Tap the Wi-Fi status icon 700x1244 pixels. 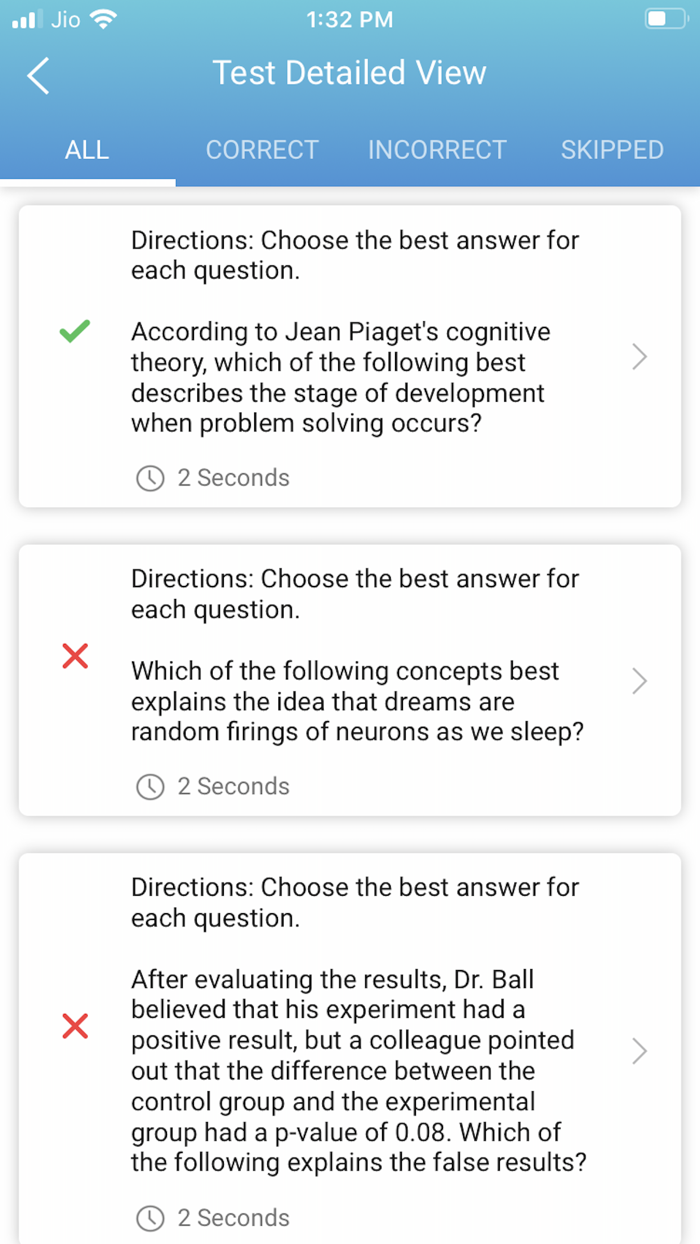click(x=103, y=19)
